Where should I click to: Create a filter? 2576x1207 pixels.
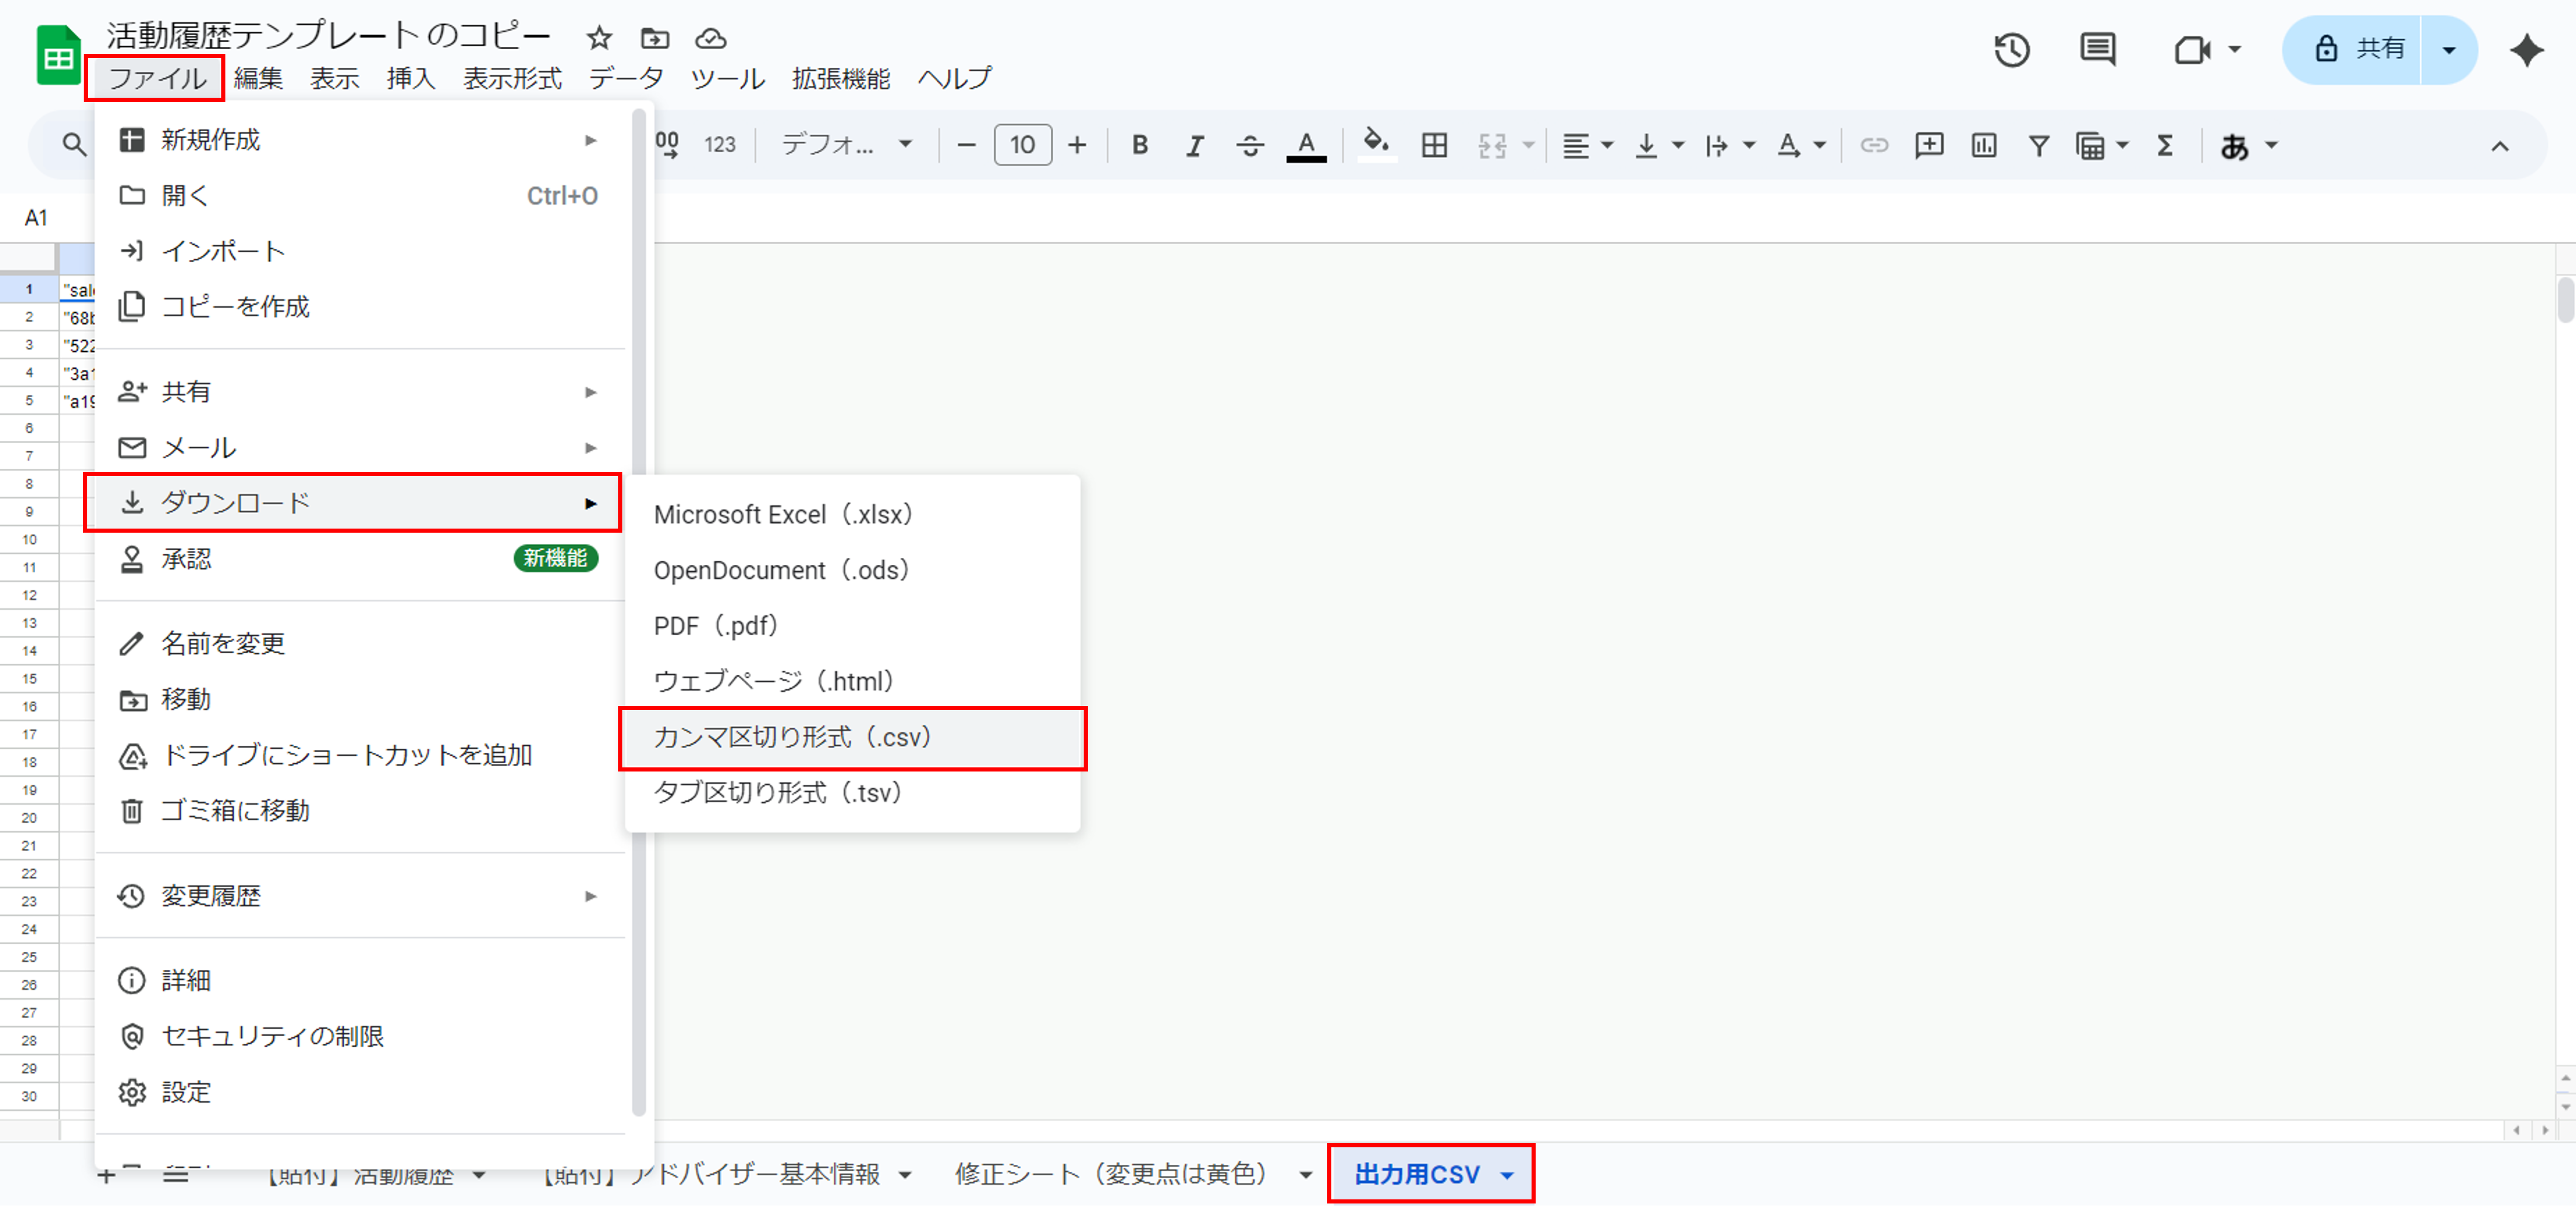coord(2038,145)
